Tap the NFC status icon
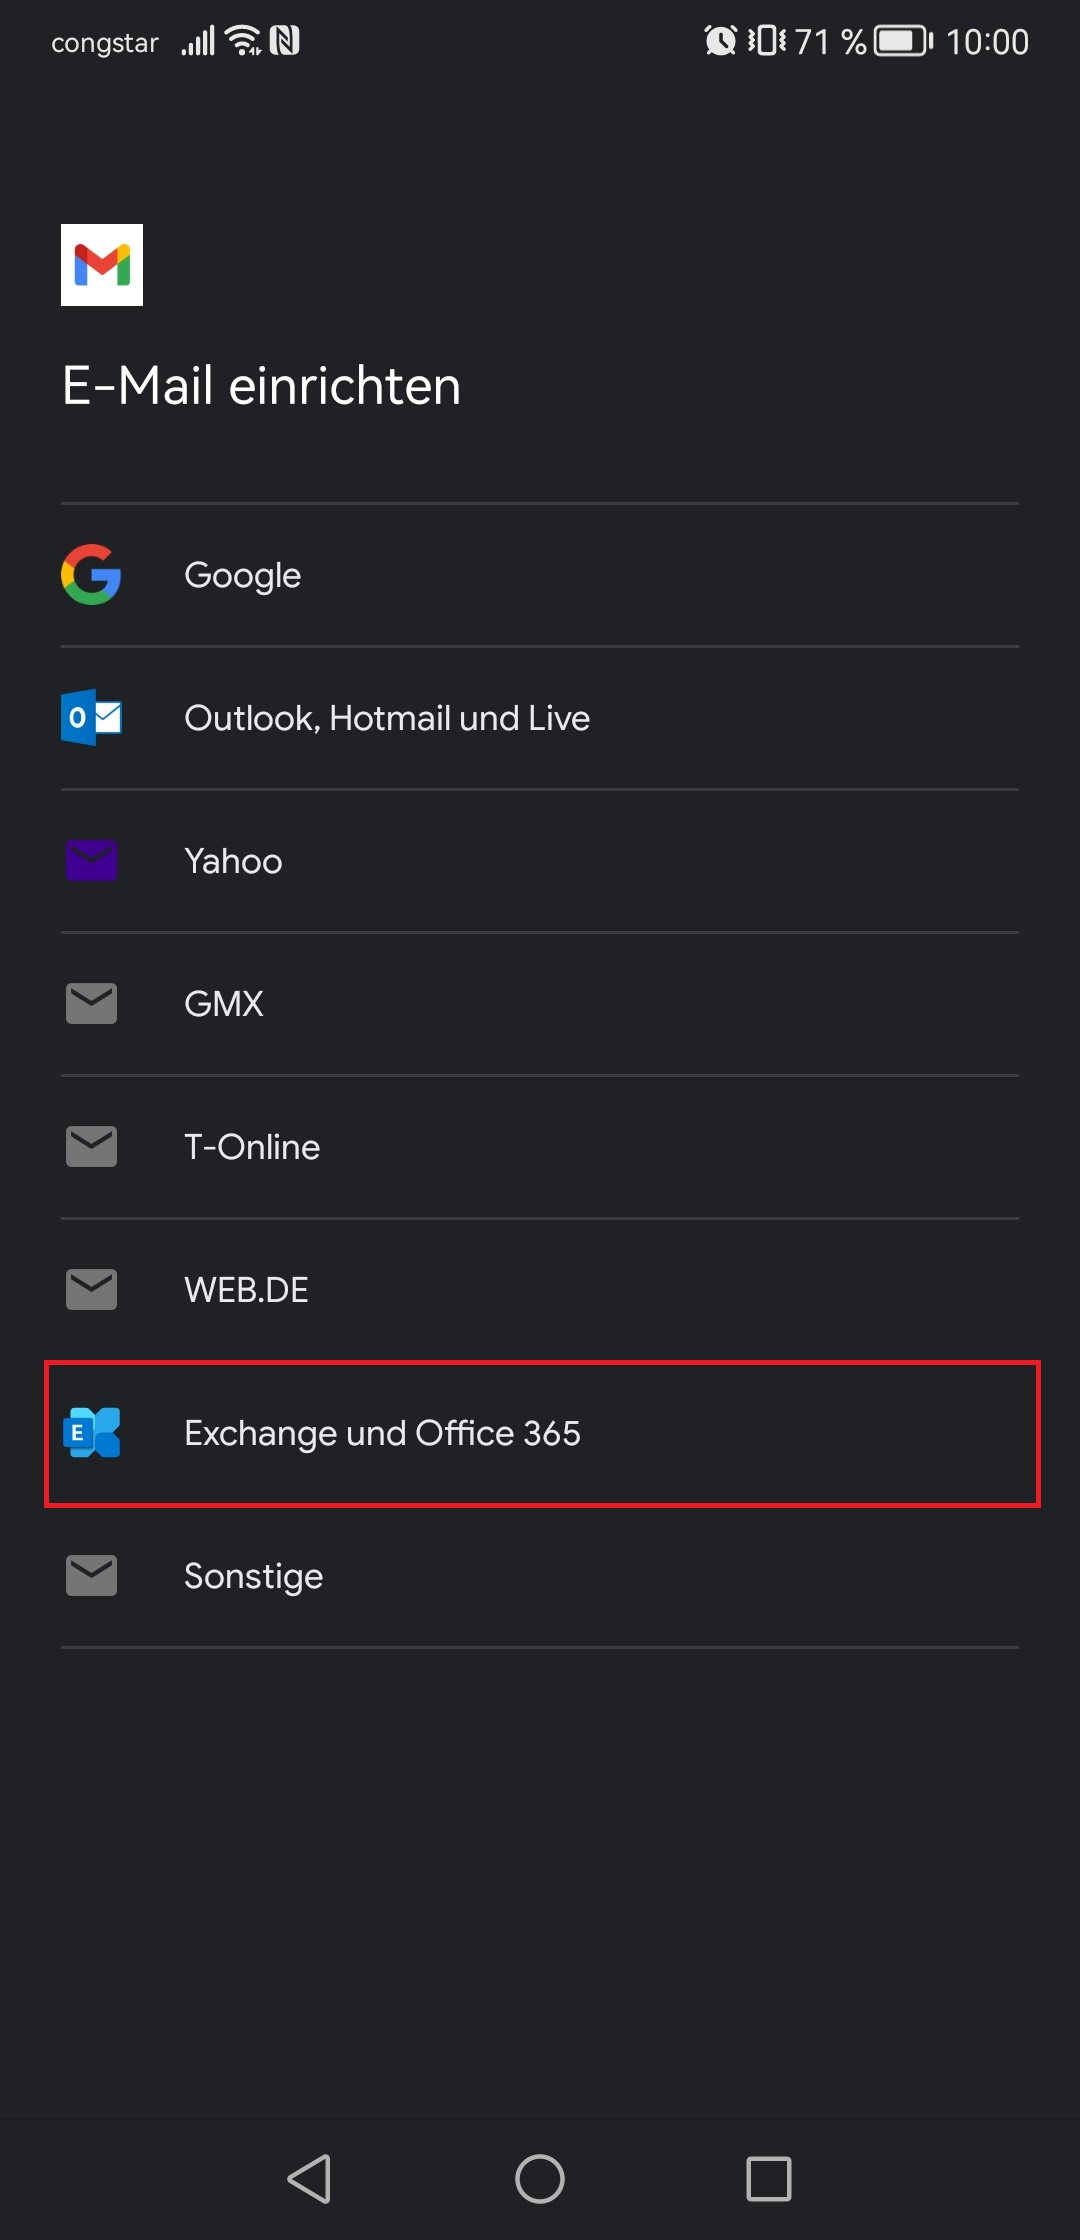This screenshot has width=1080, height=2240. coord(285,41)
